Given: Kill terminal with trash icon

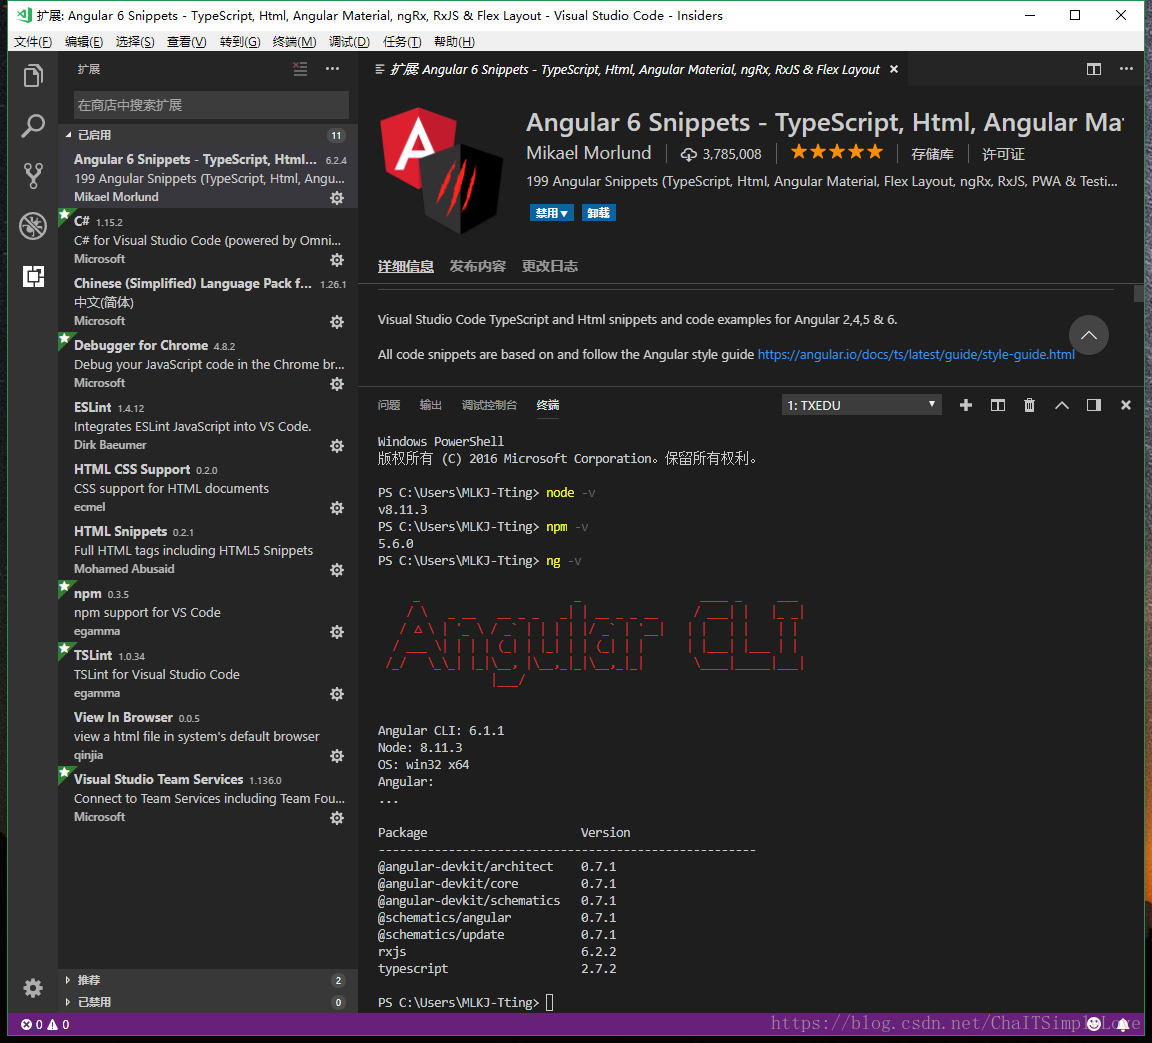Looking at the screenshot, I should (1029, 405).
